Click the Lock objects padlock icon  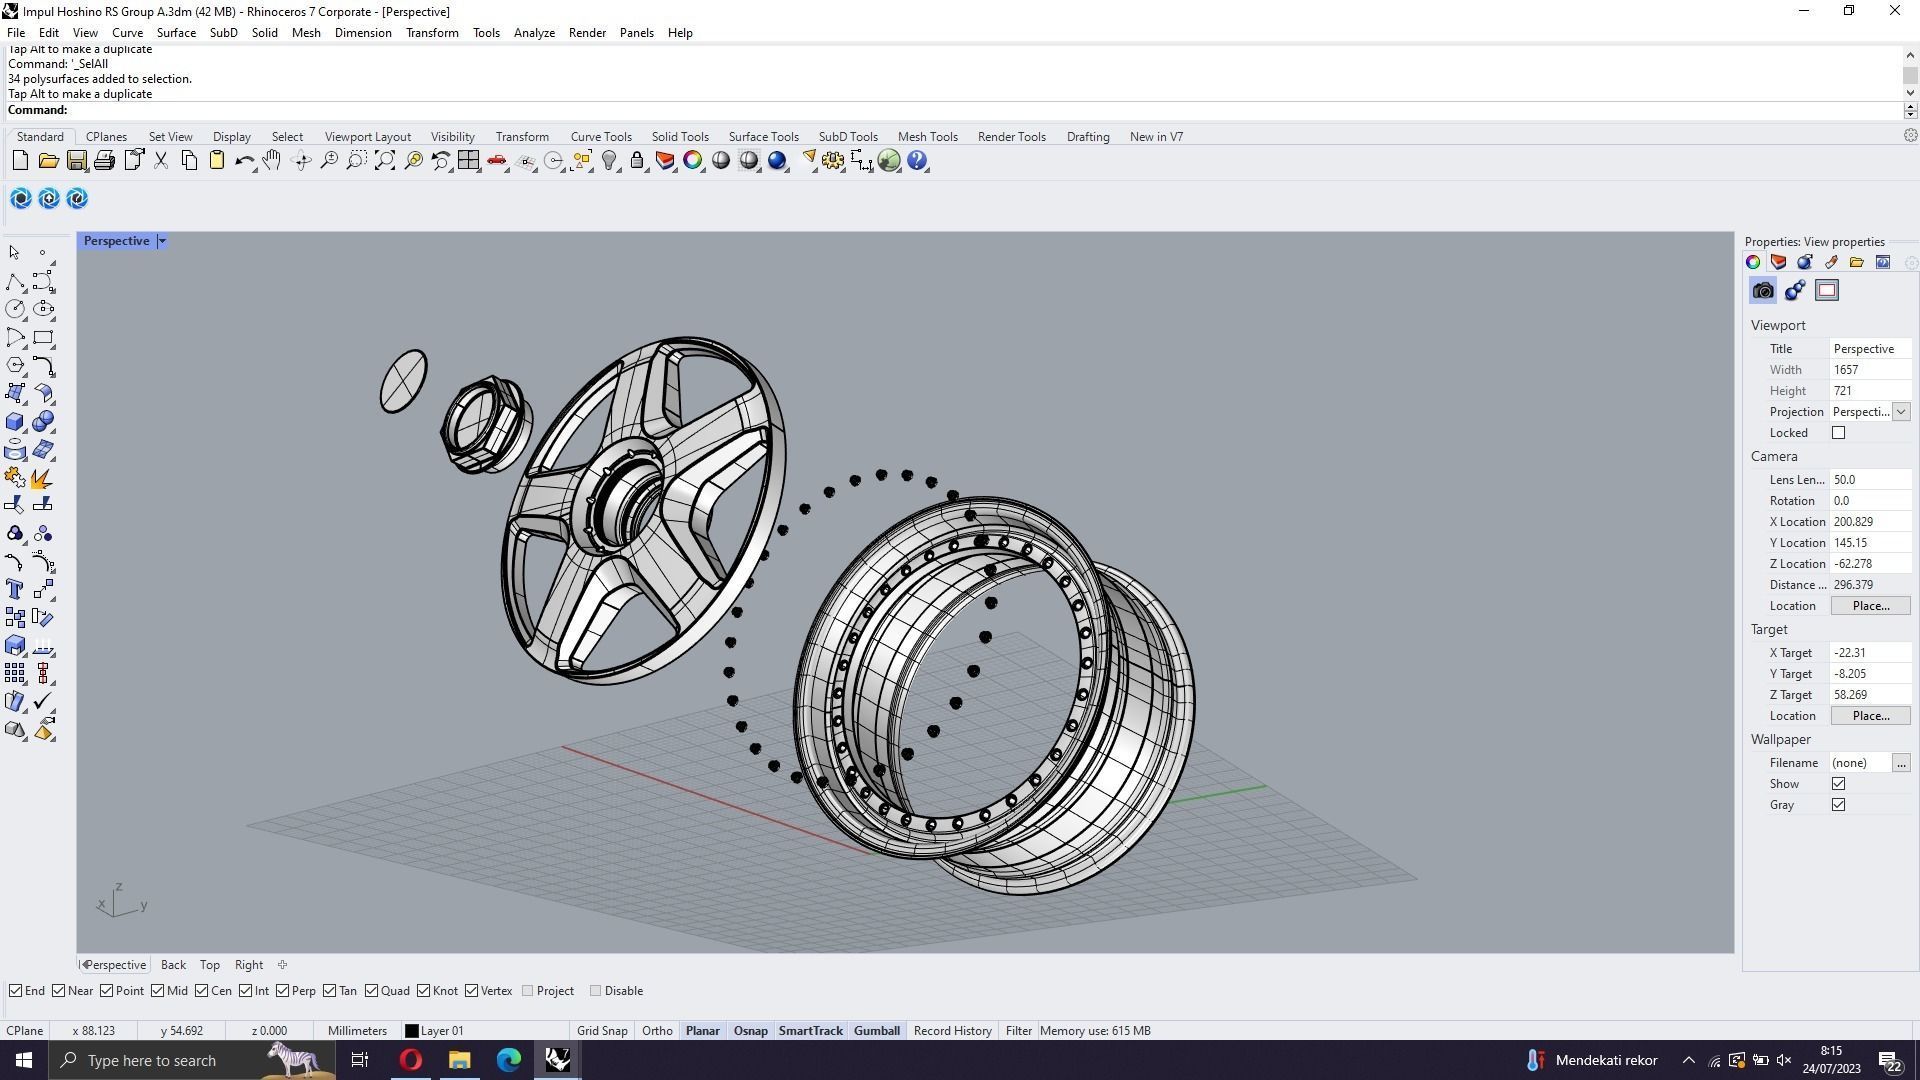tap(637, 161)
